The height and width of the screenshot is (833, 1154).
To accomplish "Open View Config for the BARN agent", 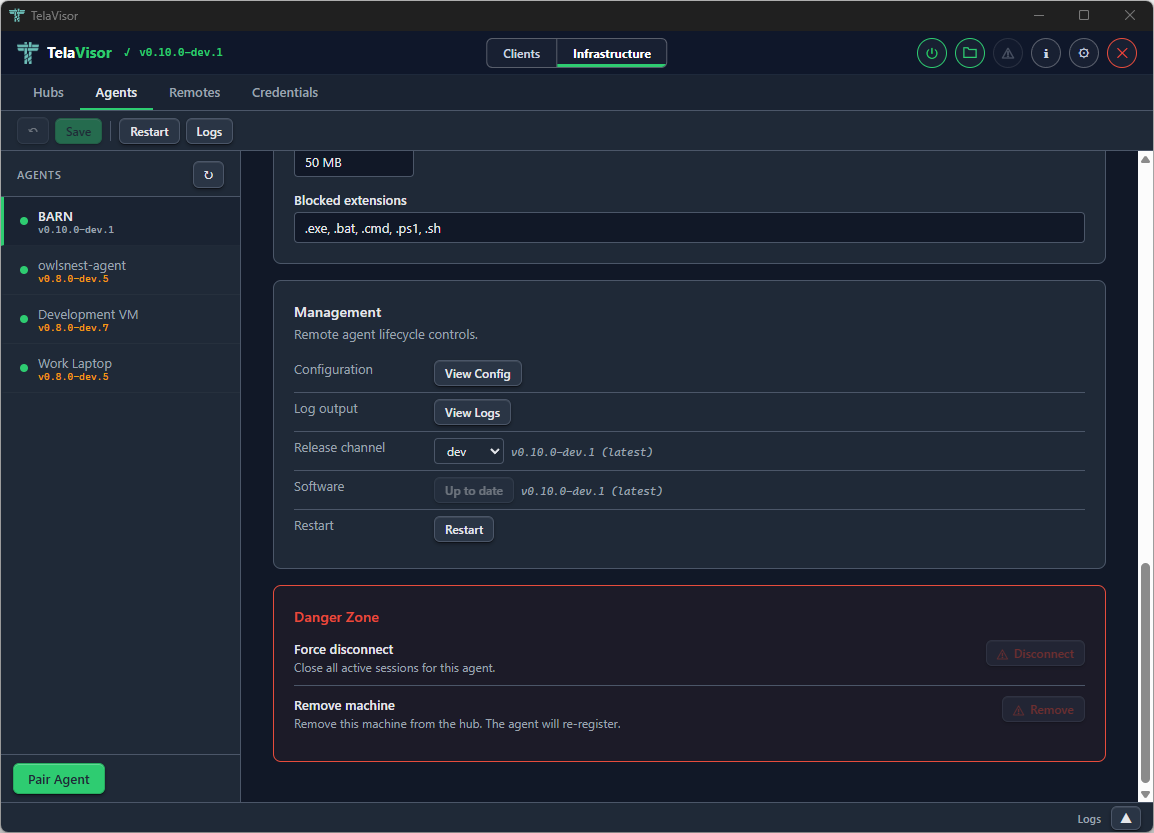I will [477, 372].
